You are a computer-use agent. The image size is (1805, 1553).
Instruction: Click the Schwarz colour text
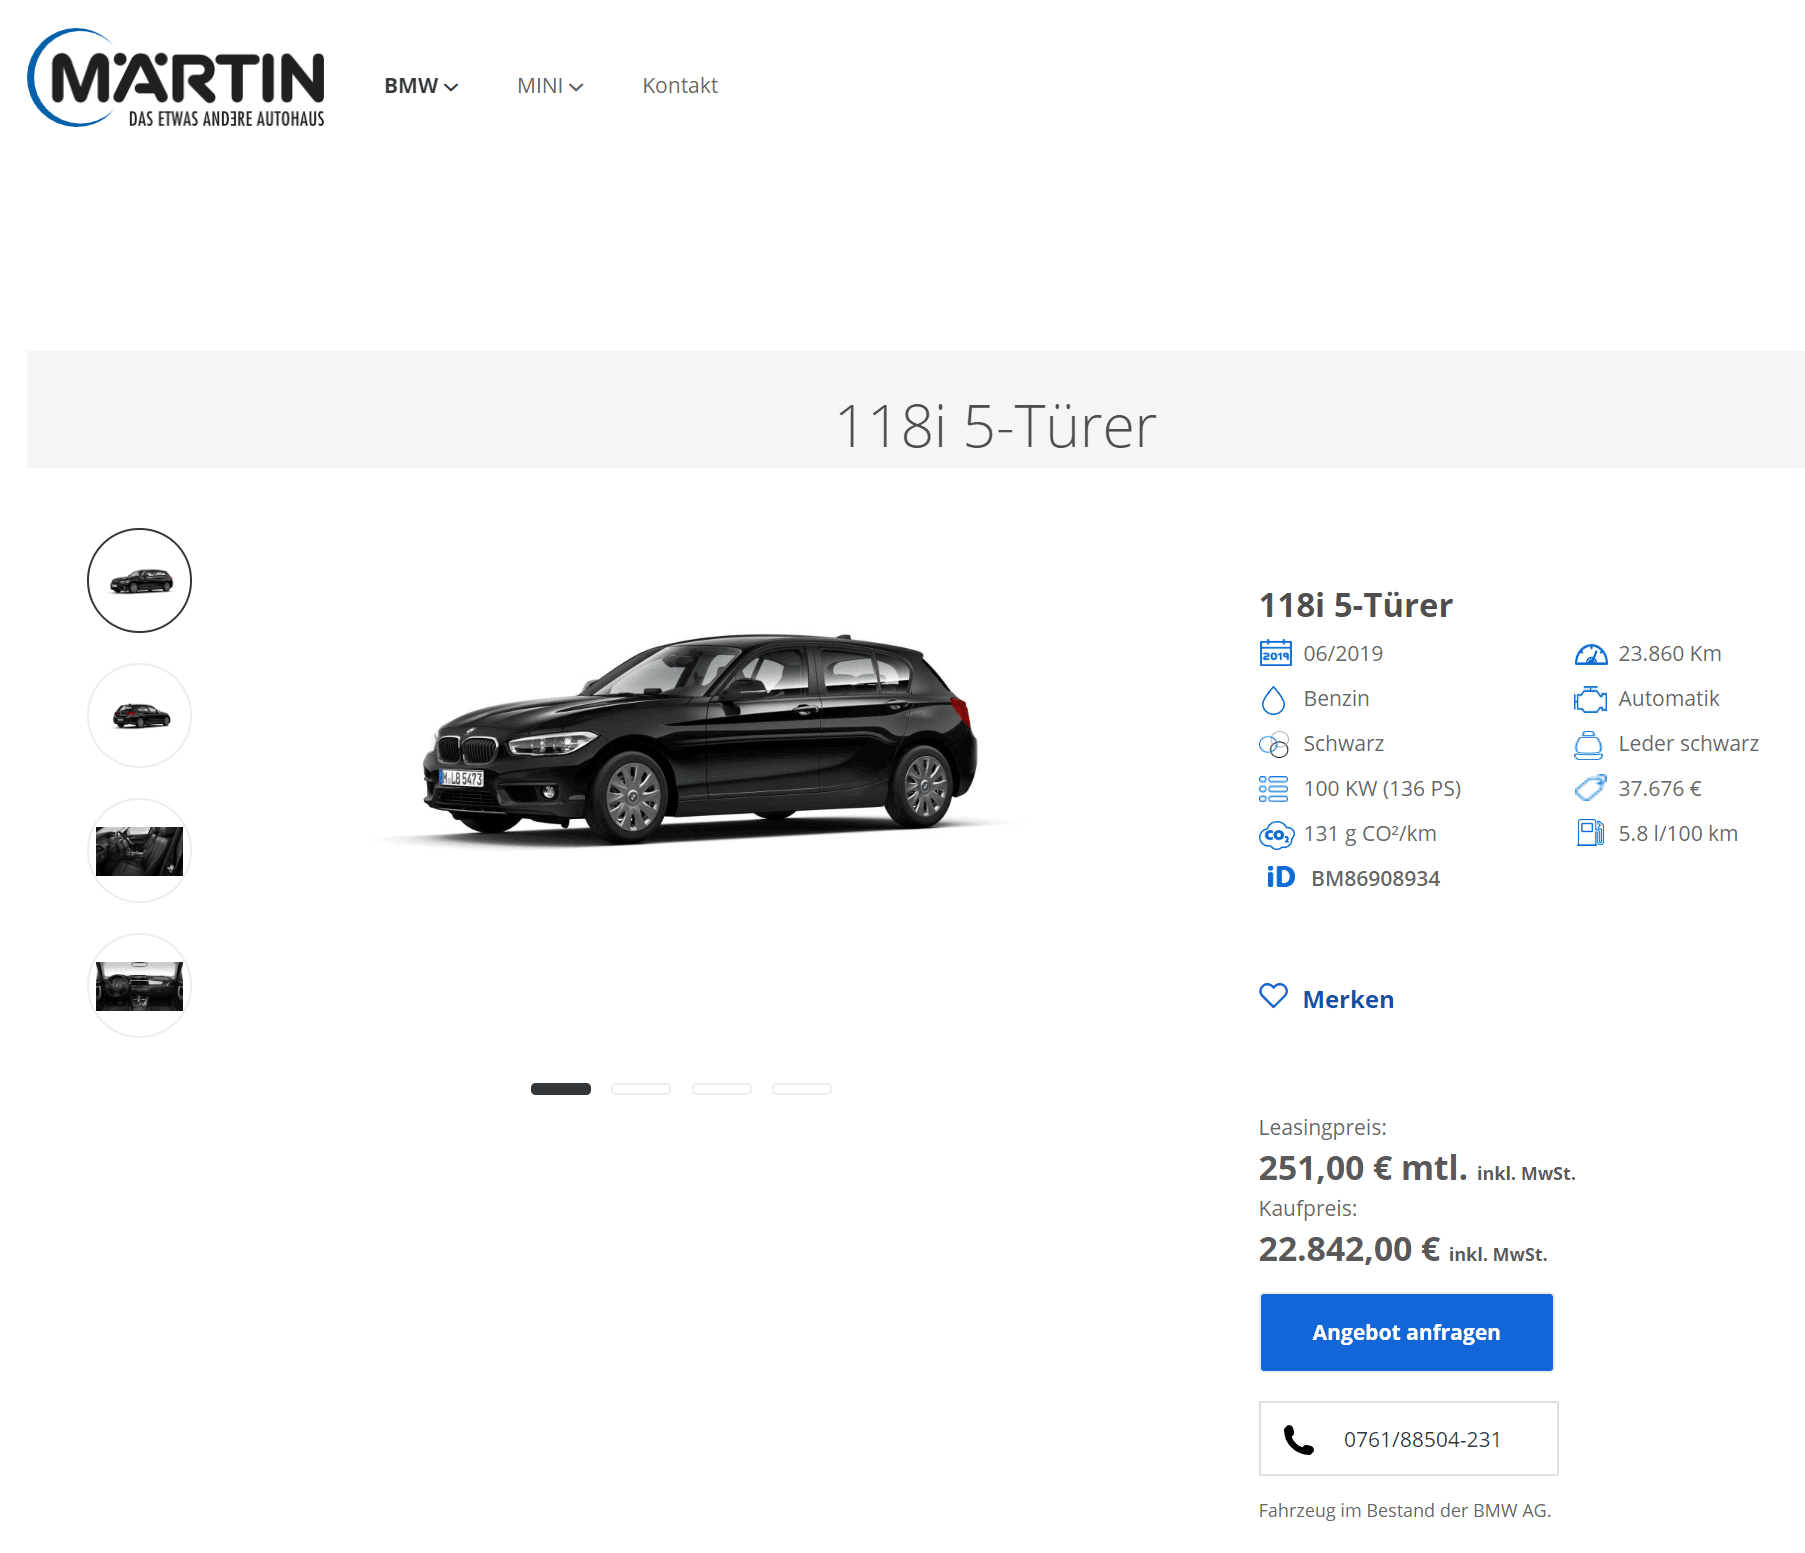[x=1344, y=744]
